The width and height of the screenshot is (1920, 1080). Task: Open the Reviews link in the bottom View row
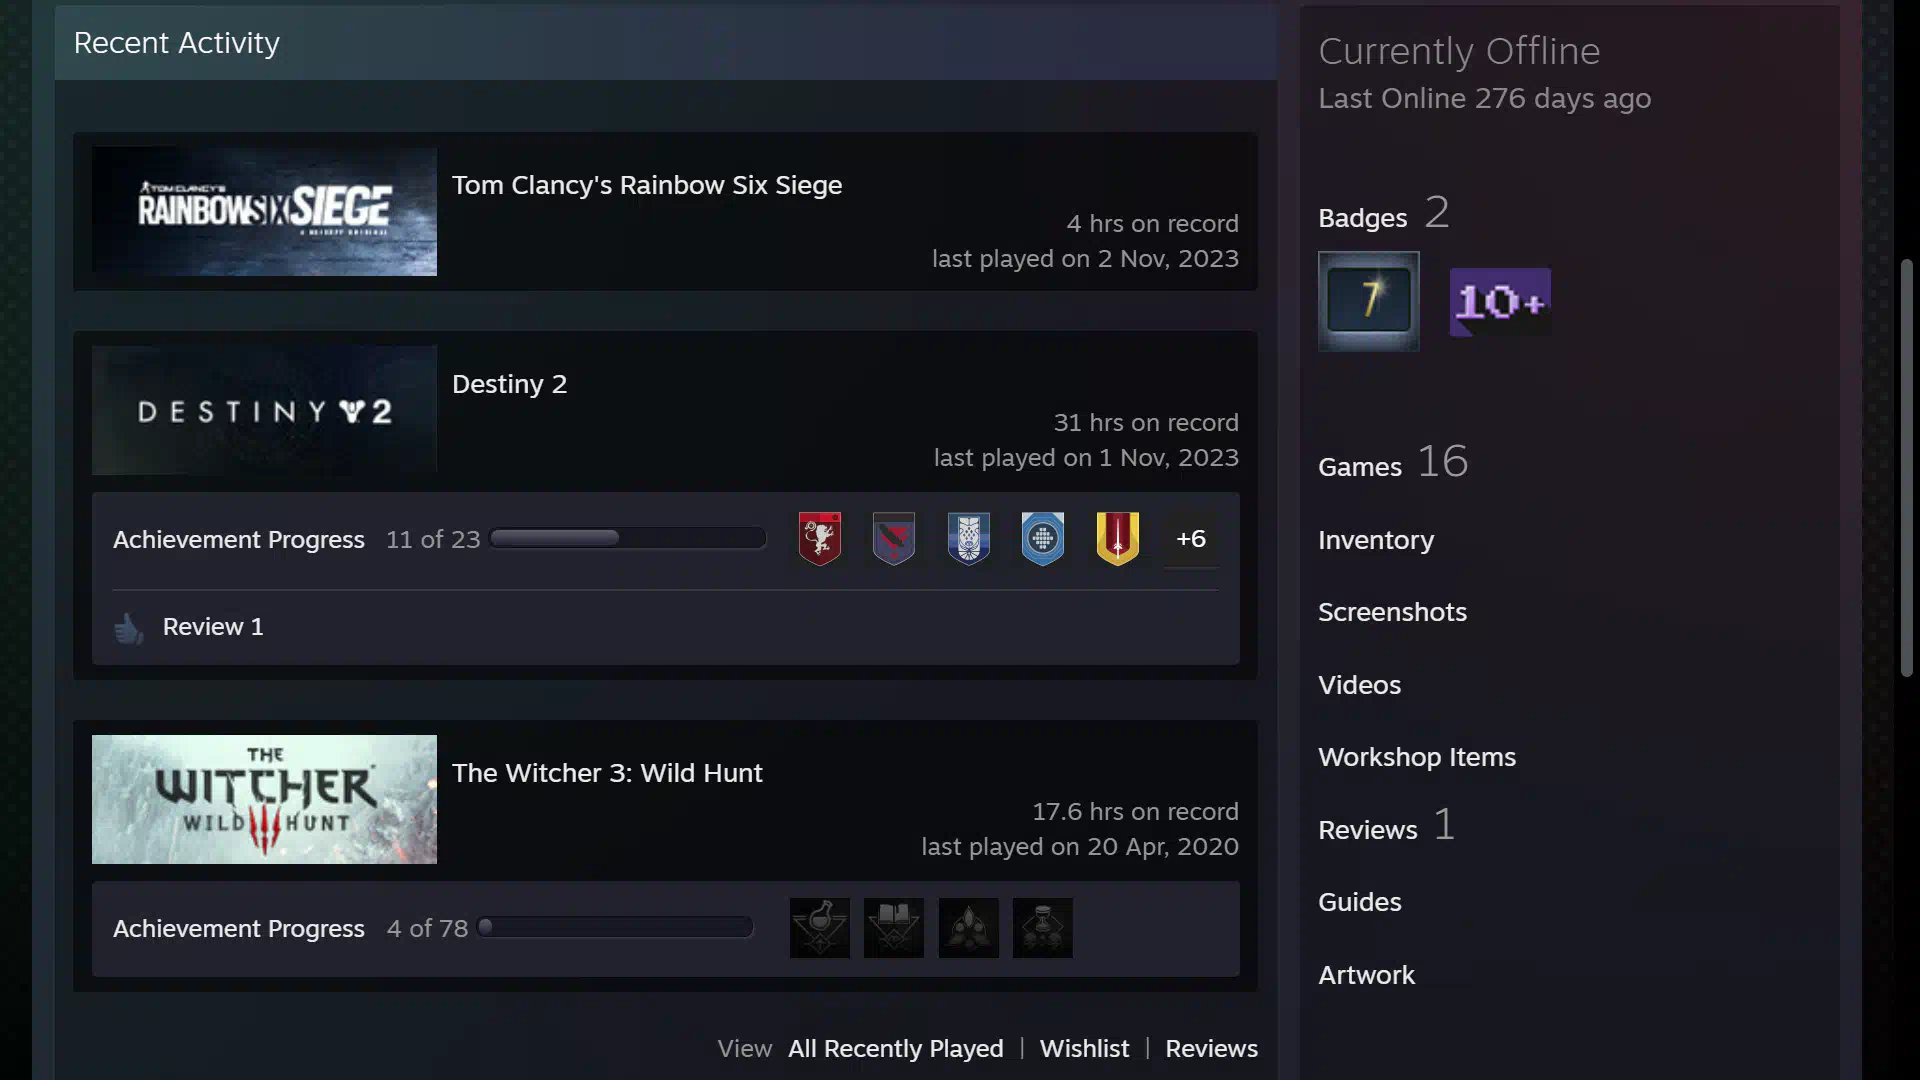click(1212, 1049)
